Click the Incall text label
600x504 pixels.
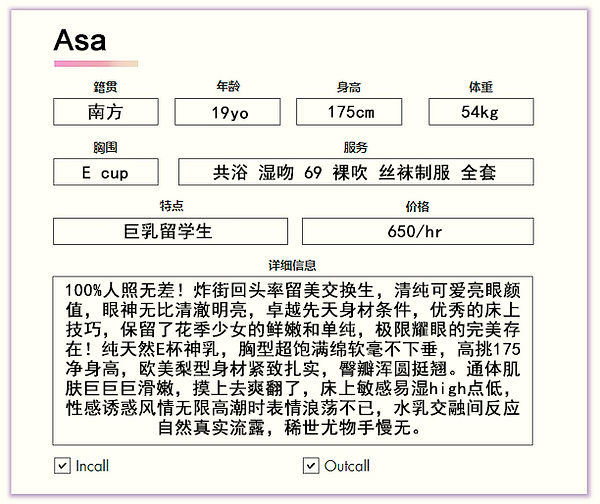92,466
